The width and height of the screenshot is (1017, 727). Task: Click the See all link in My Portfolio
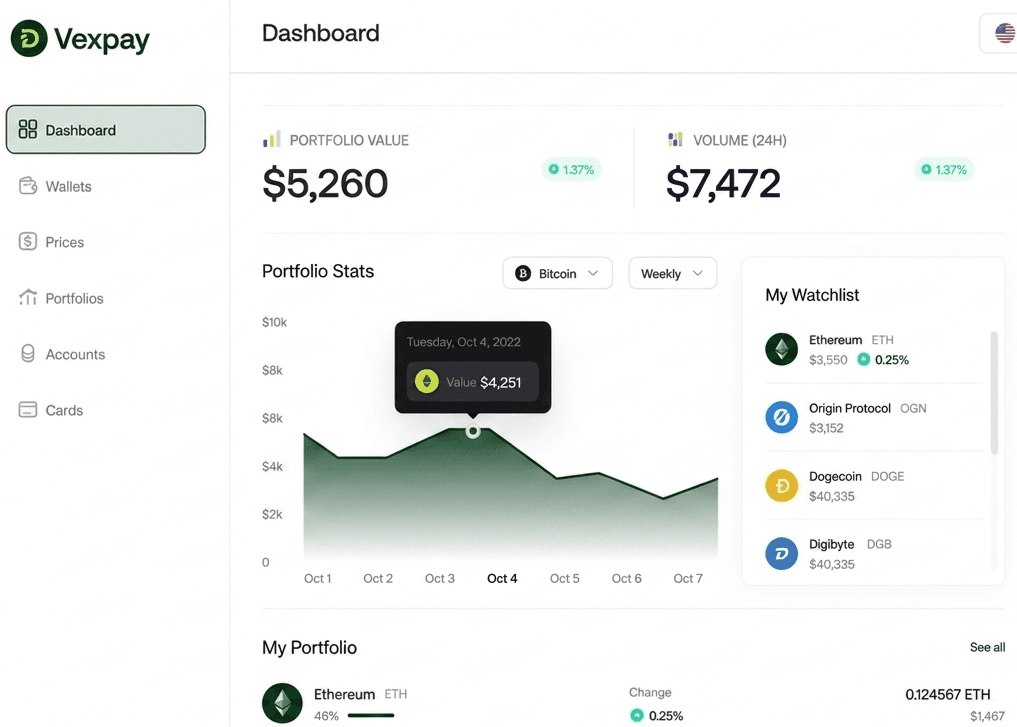click(x=987, y=647)
